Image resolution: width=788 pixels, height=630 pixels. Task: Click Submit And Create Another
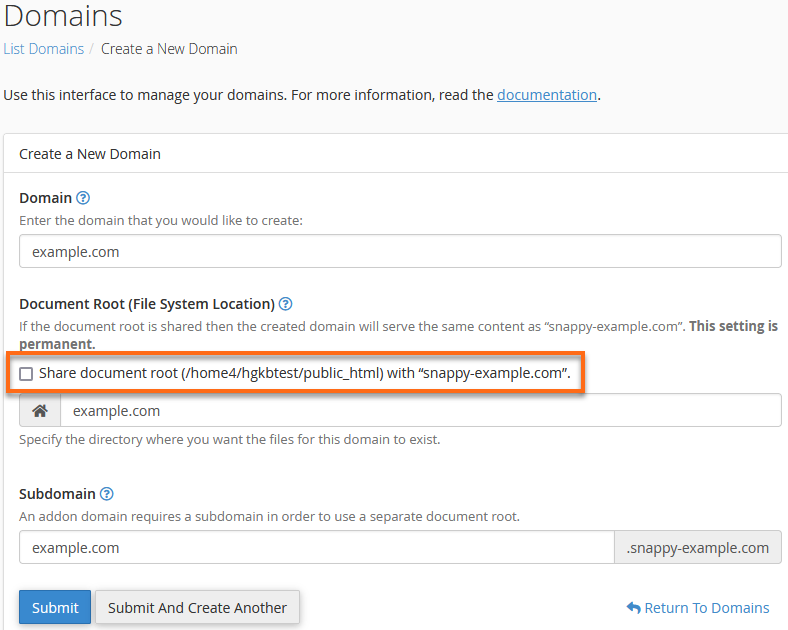coord(197,607)
